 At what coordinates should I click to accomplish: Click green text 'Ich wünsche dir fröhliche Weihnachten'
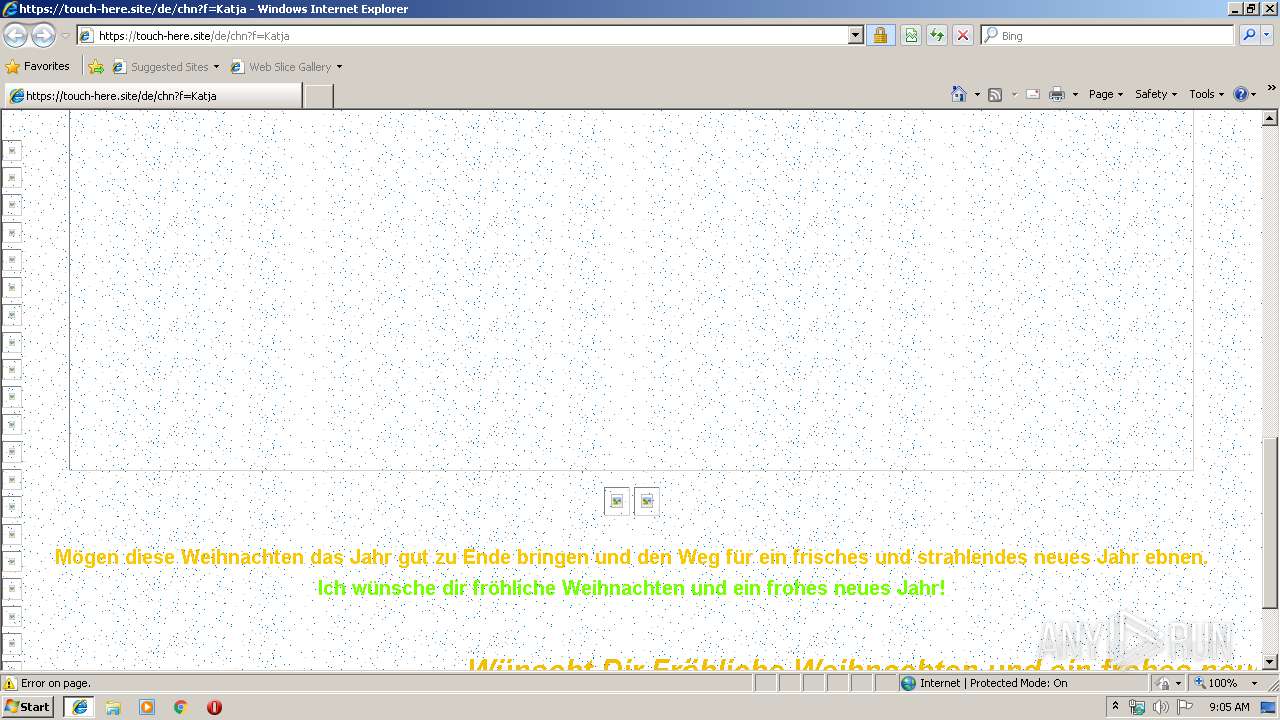point(631,588)
